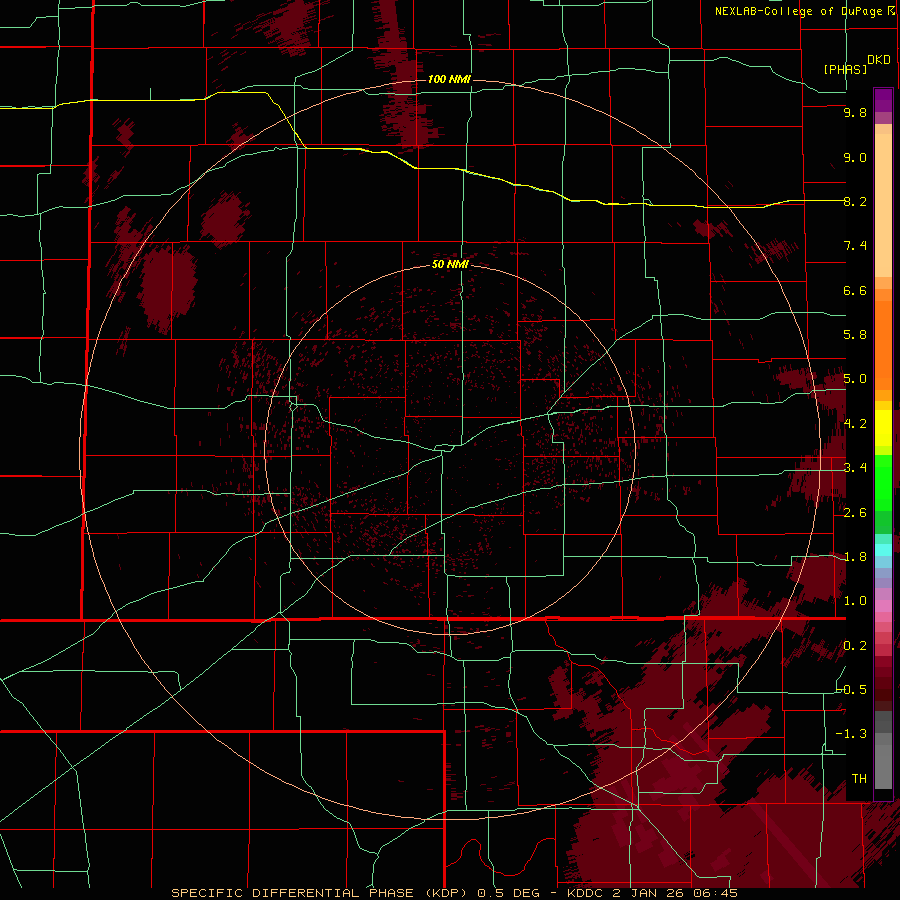Click the 7.4 scale value
Viewport: 900px width, 900px height.
[x=855, y=246]
